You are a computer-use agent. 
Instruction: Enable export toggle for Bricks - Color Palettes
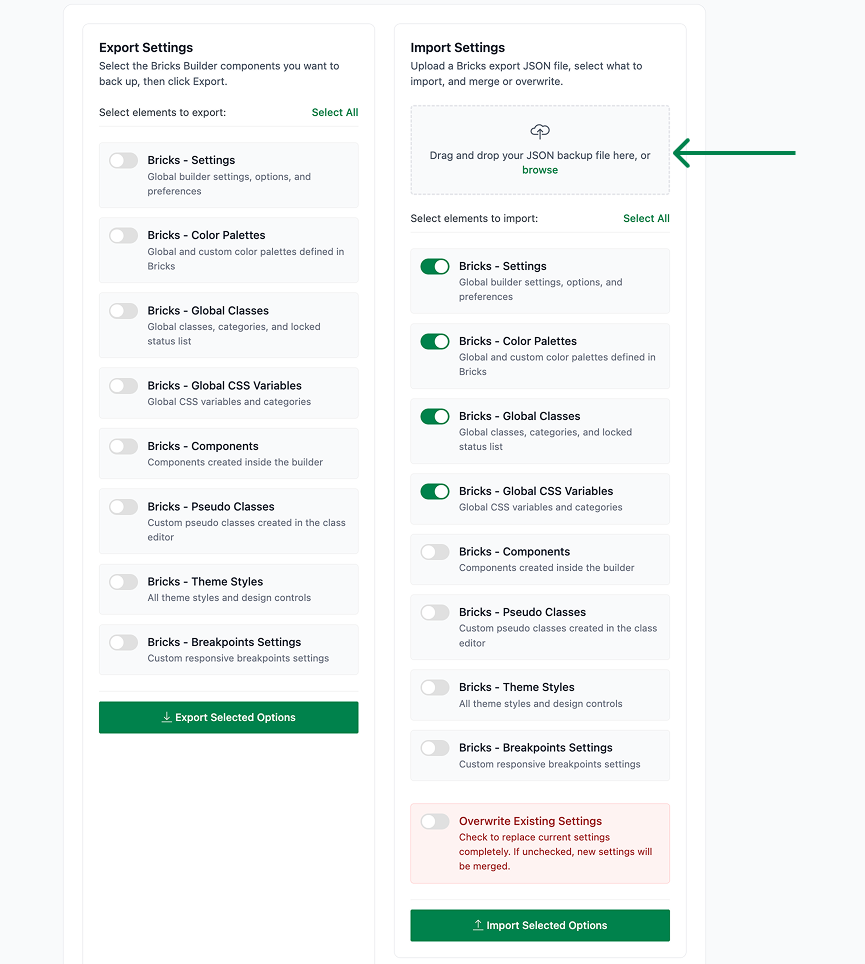(124, 235)
